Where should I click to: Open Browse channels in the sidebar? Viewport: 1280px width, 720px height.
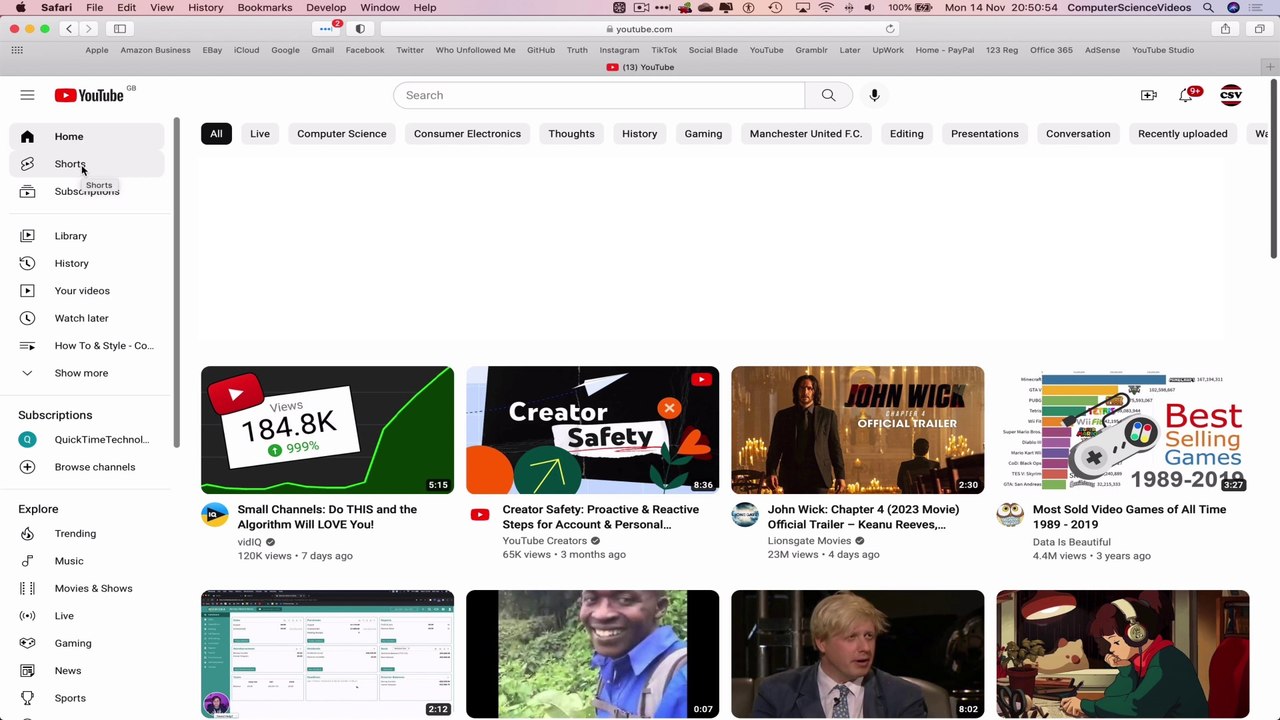86,467
